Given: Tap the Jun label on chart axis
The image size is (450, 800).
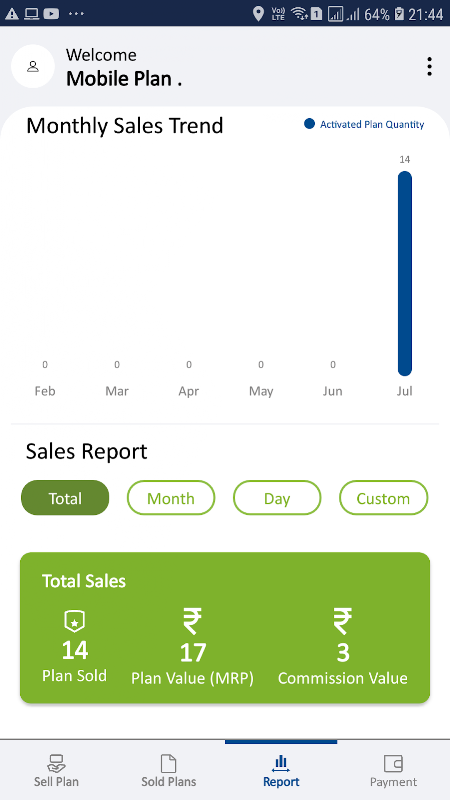Looking at the screenshot, I should (333, 391).
